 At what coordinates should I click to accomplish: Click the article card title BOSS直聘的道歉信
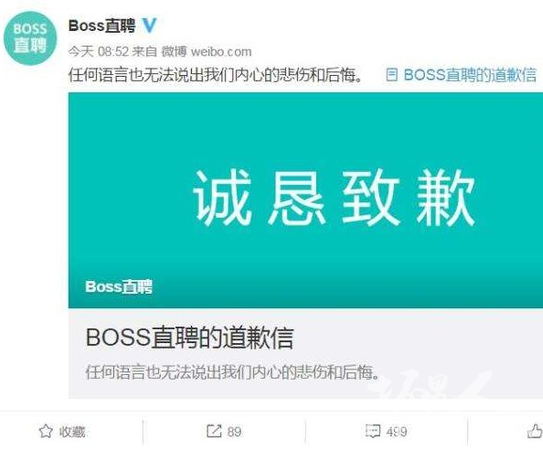coord(190,337)
